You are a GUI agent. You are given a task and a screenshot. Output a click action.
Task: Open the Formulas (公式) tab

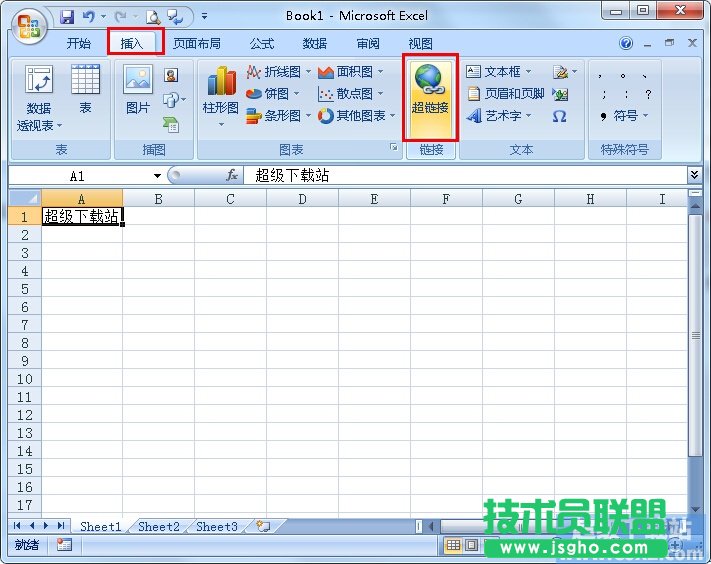click(262, 44)
